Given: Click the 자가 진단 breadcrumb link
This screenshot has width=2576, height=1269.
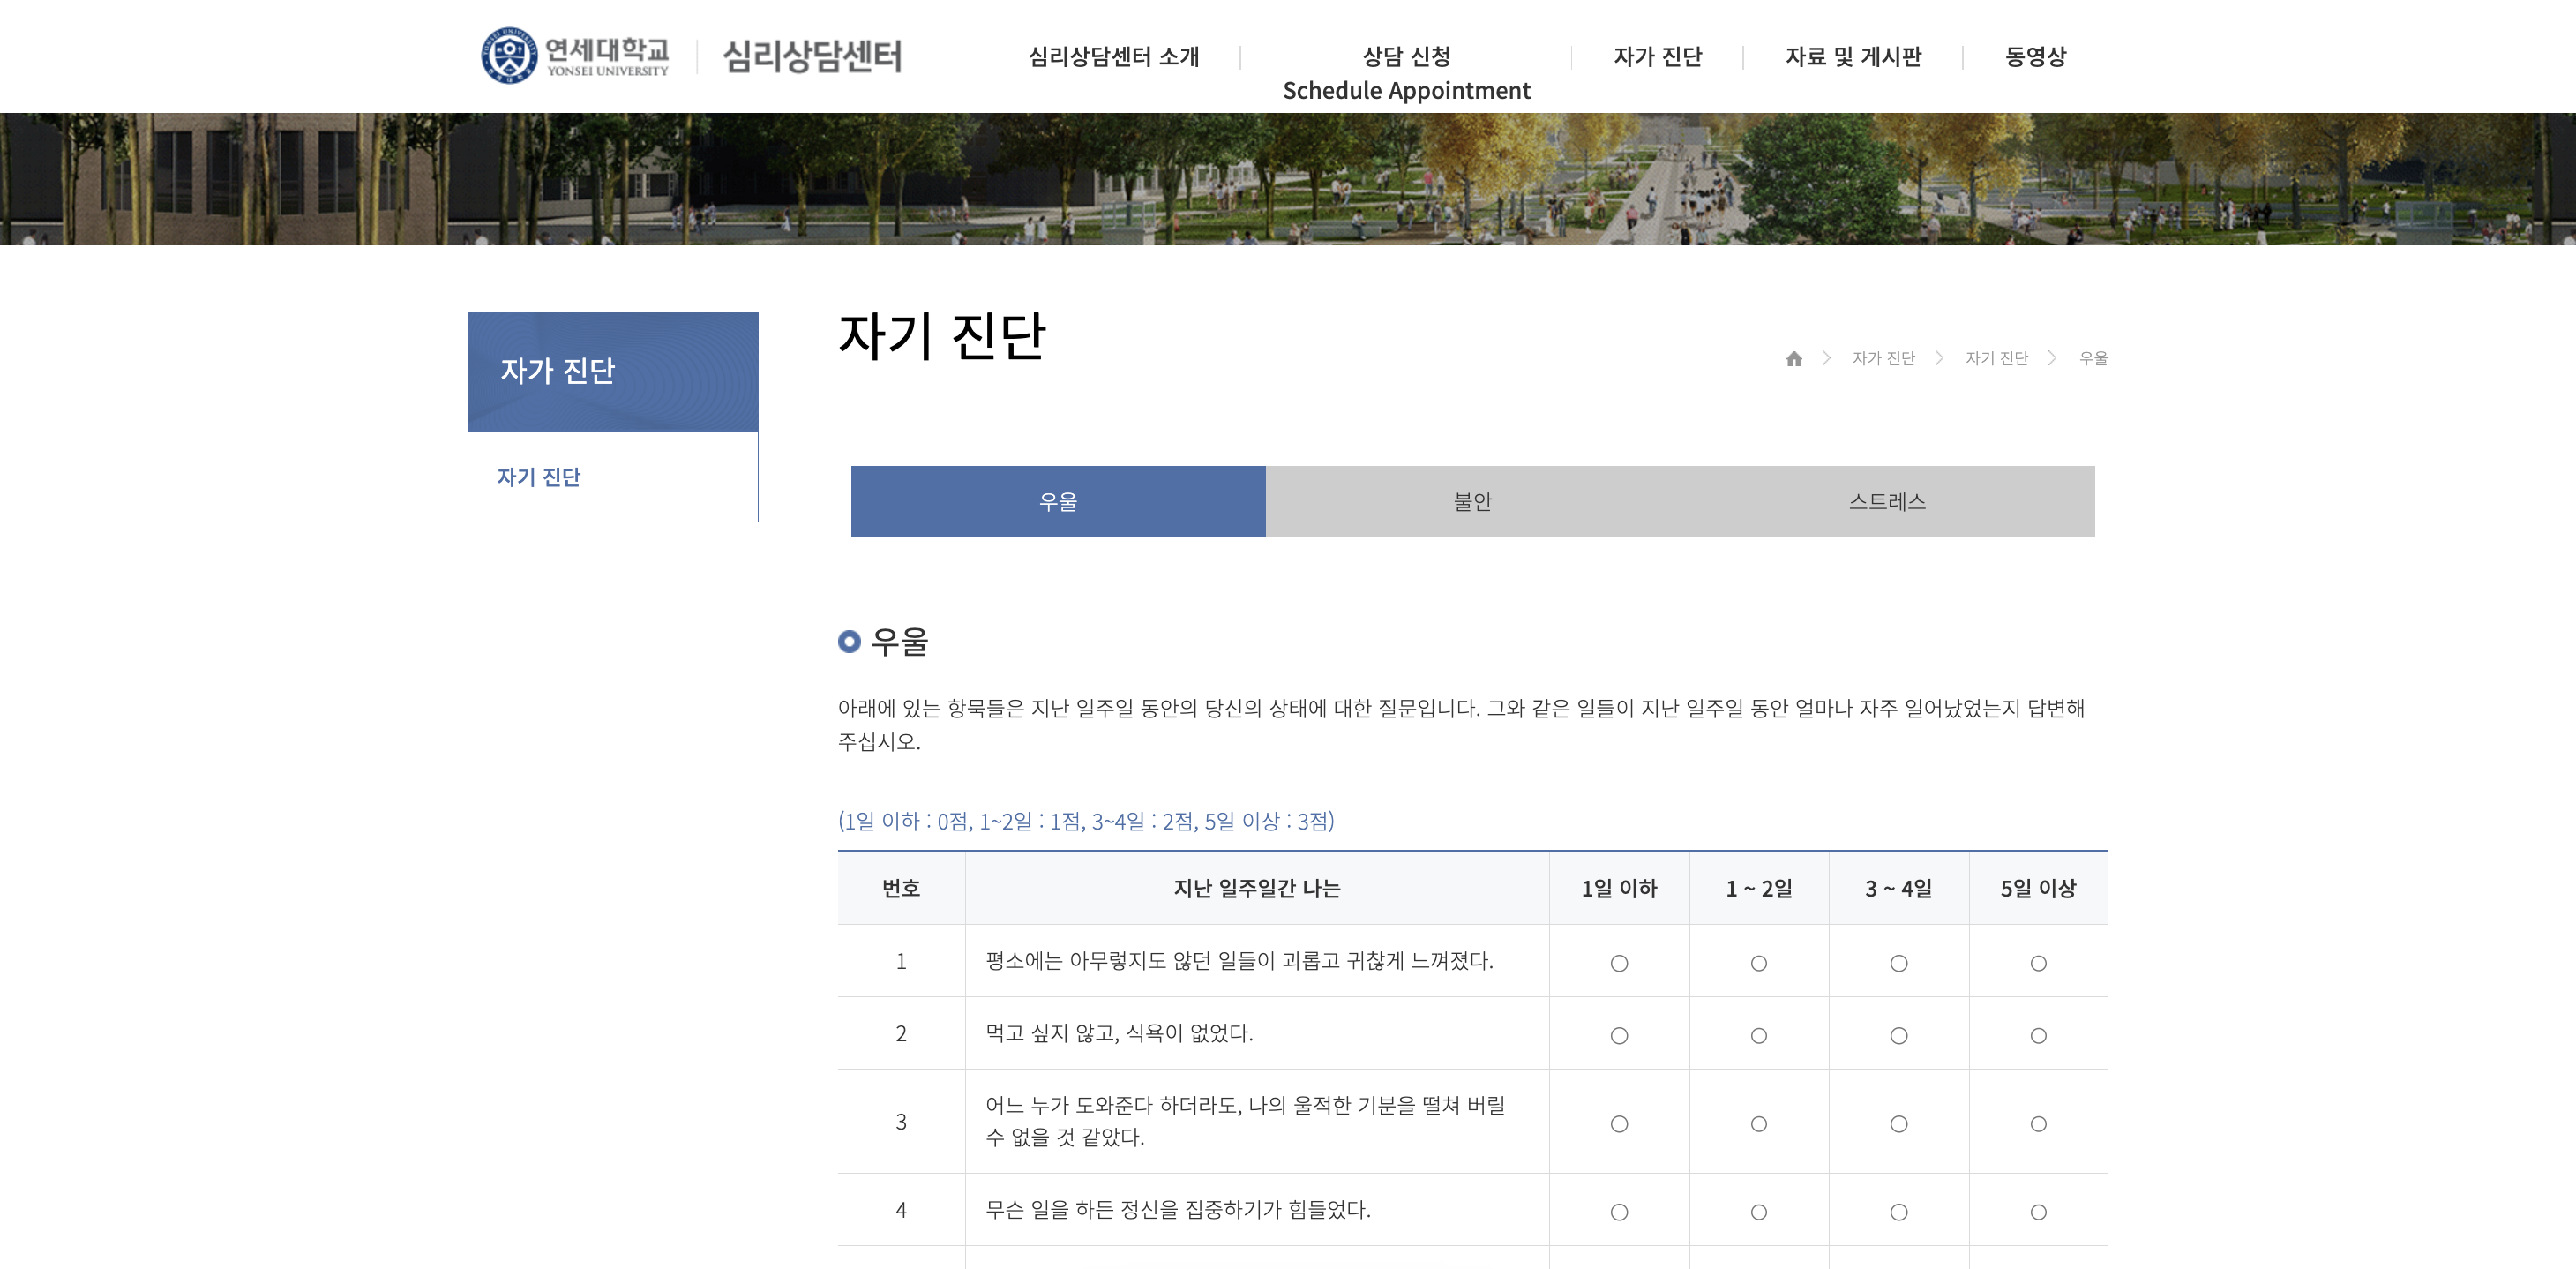Looking at the screenshot, I should (1884, 359).
